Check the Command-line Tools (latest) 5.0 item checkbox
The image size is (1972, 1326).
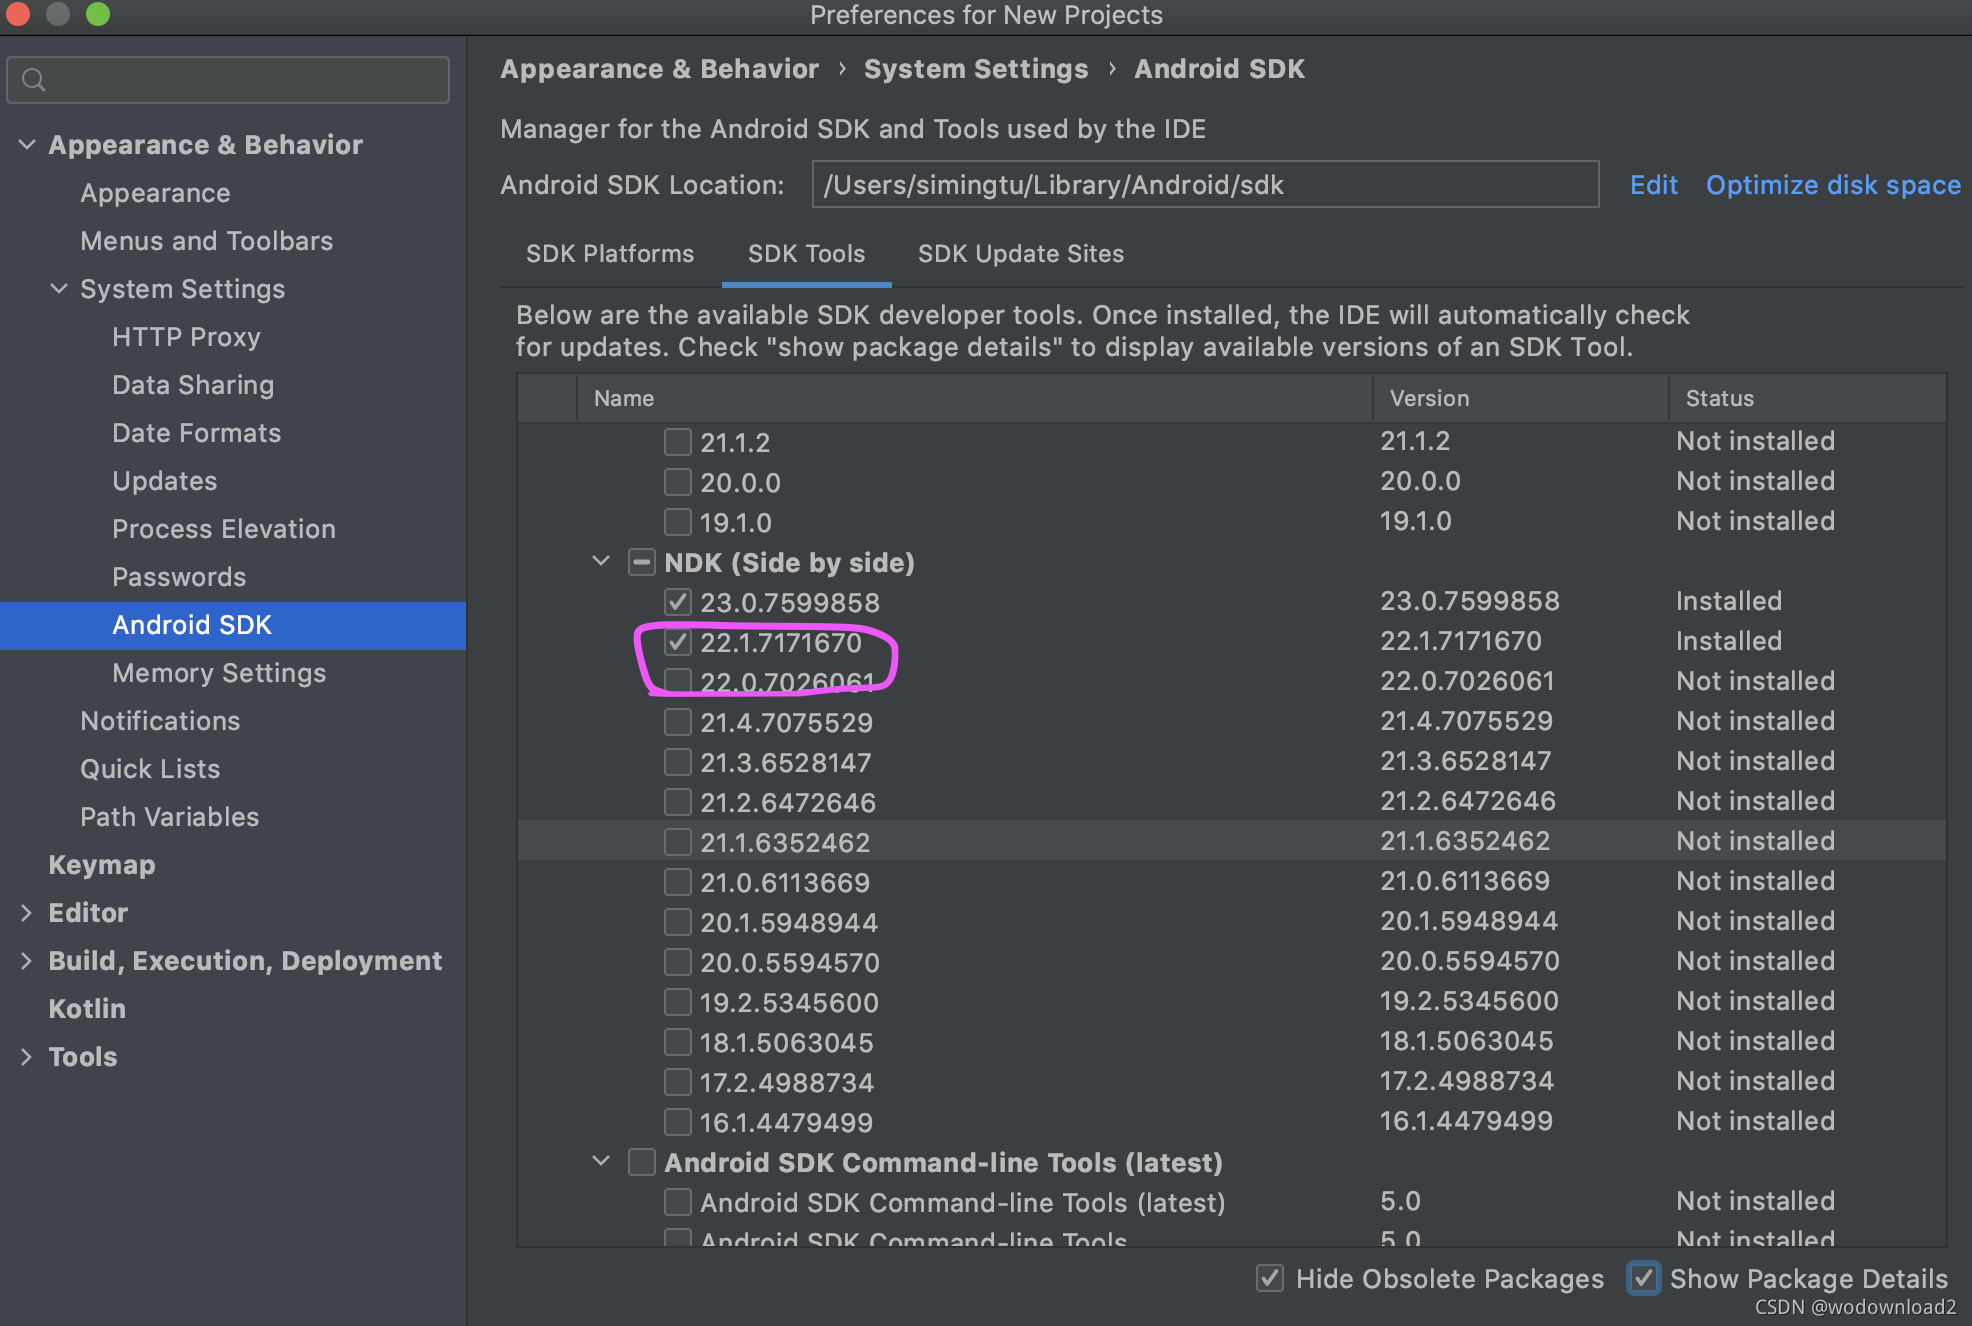(677, 1202)
